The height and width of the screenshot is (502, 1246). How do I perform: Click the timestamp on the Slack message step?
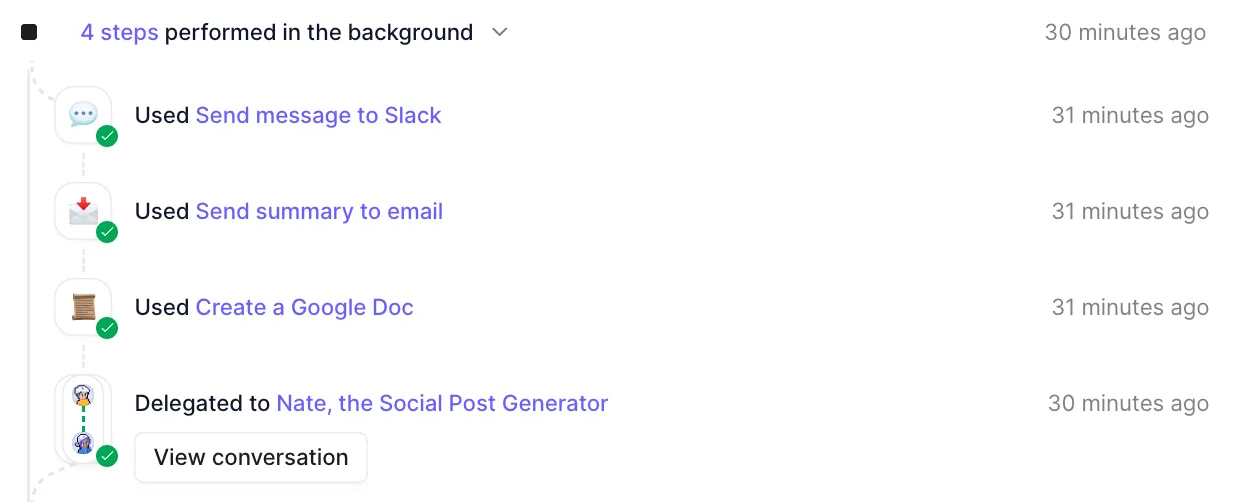pyautogui.click(x=1130, y=115)
